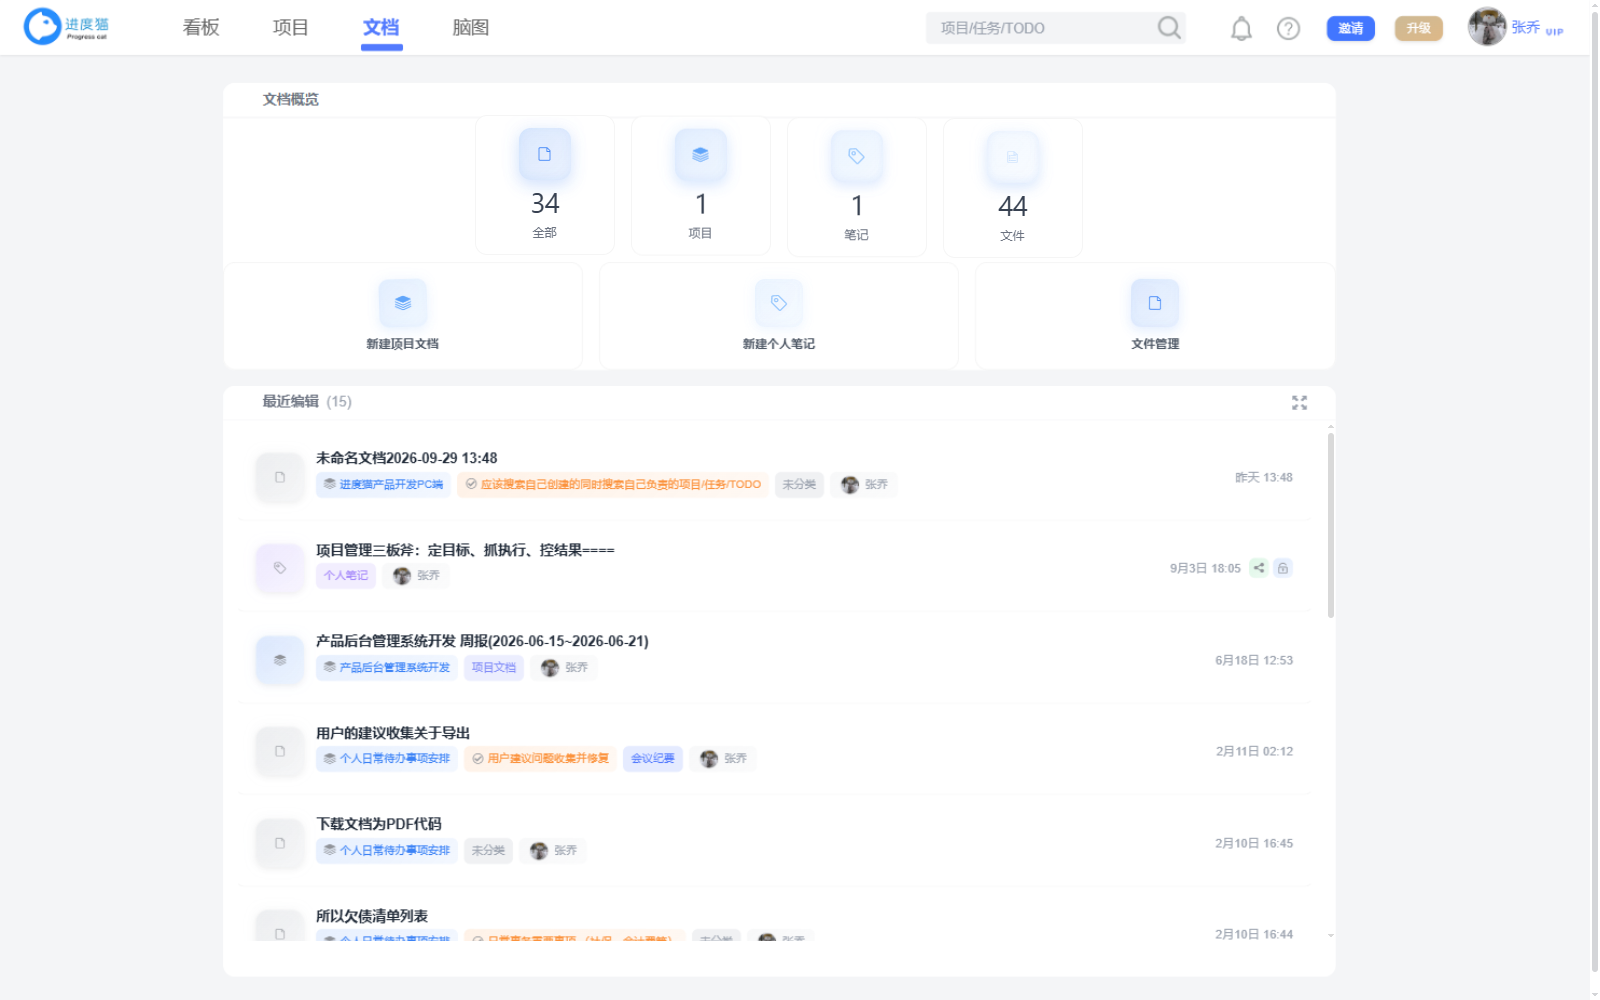Click 未分类 tag in 未命名文档 row
This screenshot has width=1600, height=1000.
(x=799, y=484)
